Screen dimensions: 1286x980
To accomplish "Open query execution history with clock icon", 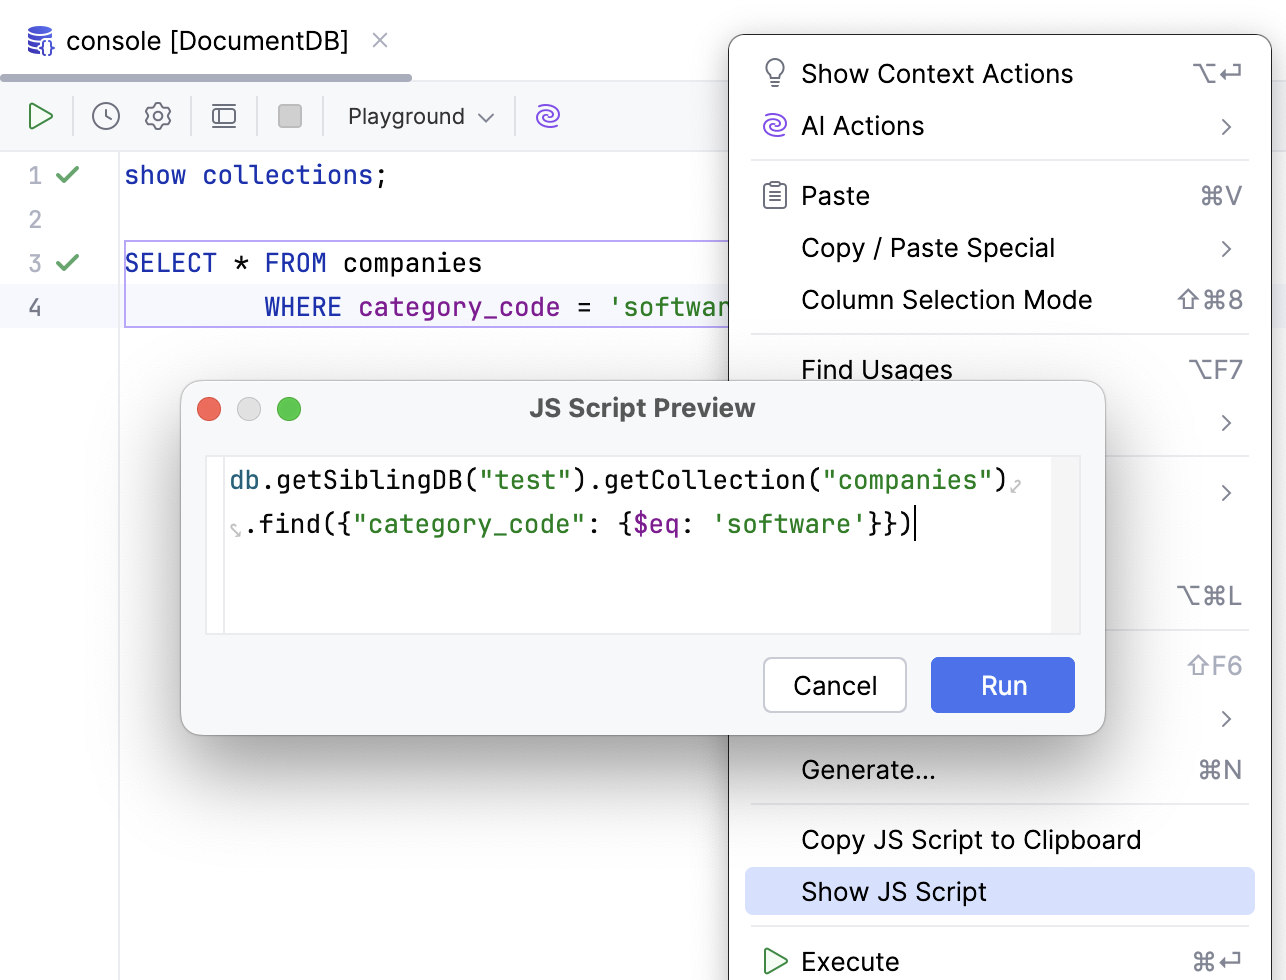I will point(105,116).
